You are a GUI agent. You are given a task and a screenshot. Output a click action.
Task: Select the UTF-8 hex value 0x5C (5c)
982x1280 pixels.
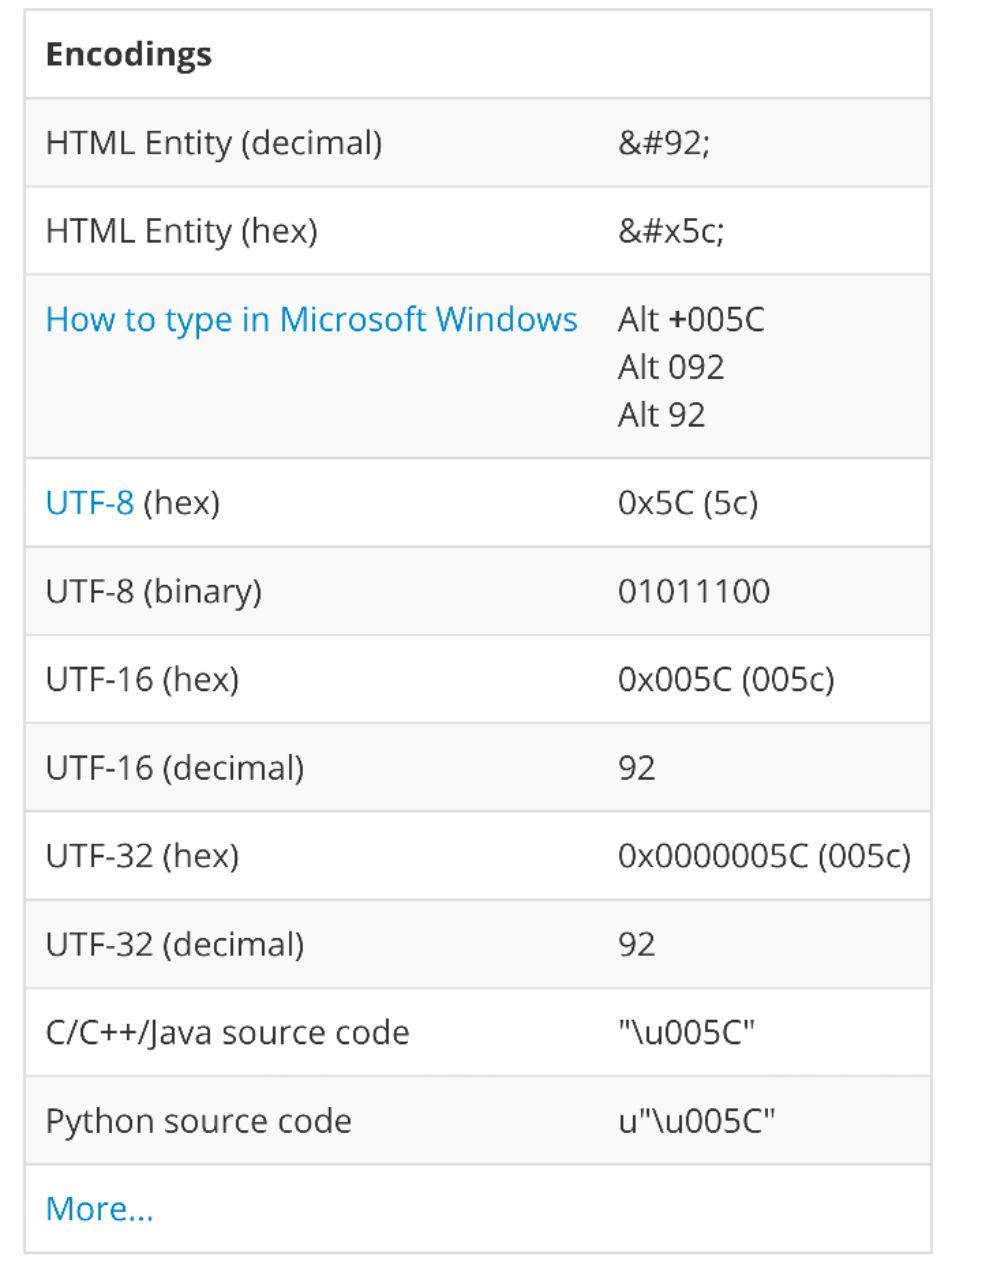pyautogui.click(x=688, y=503)
